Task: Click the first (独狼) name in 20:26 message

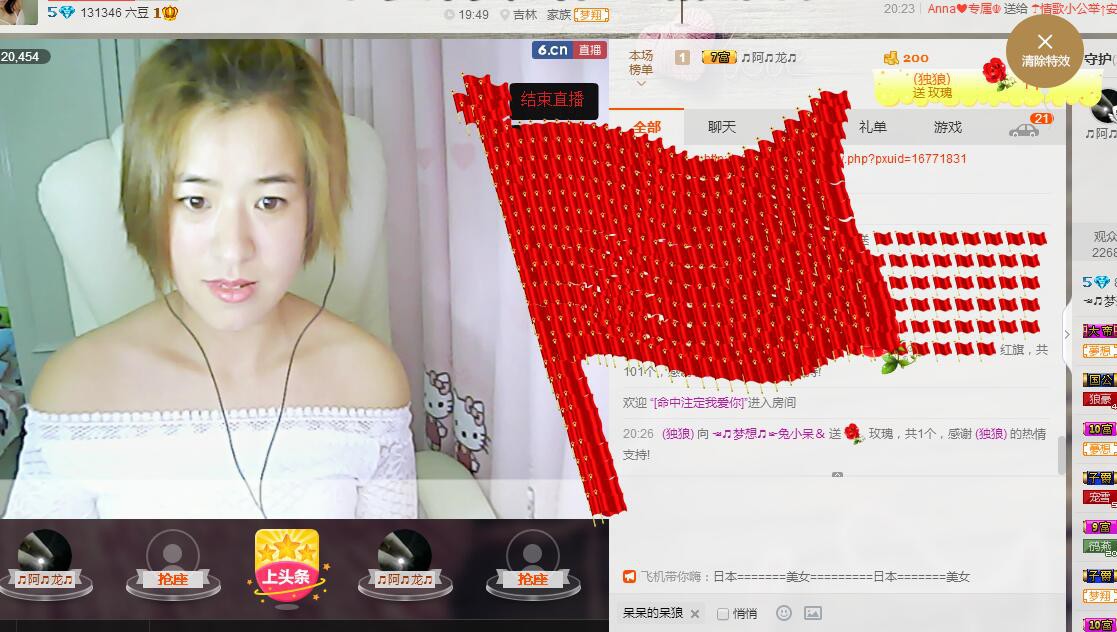Action: 677,433
